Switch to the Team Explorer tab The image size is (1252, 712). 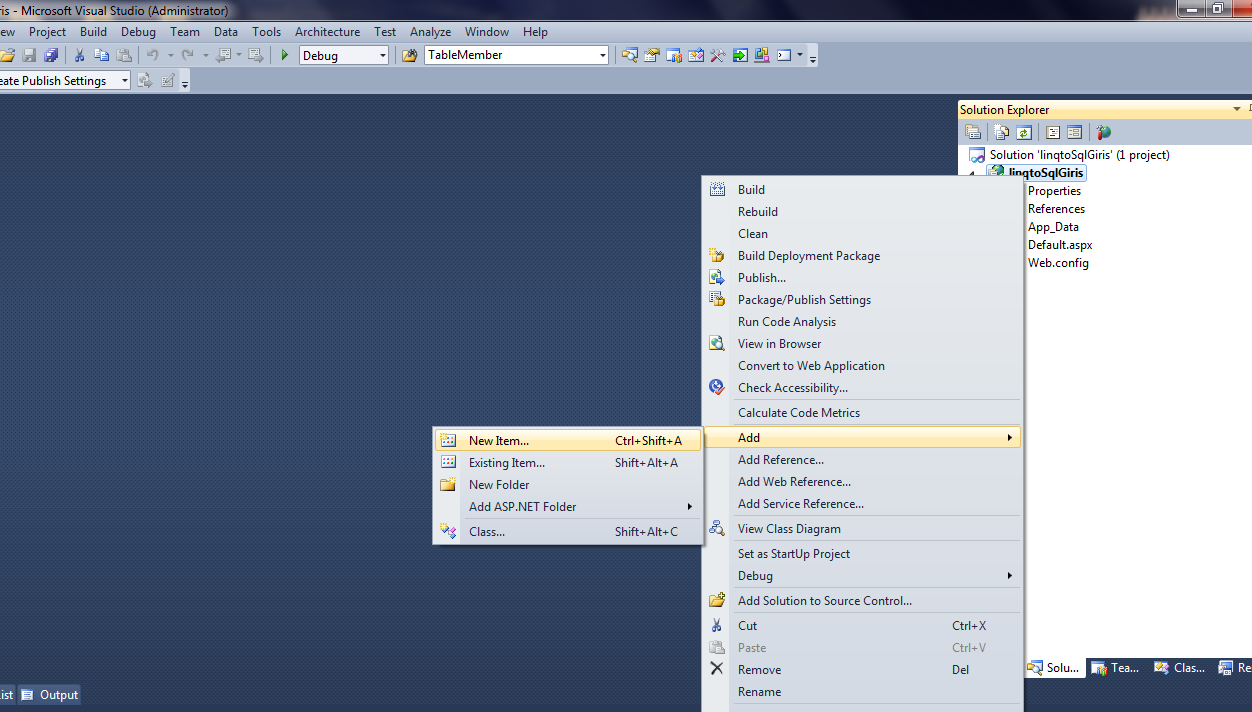[x=1115, y=668]
